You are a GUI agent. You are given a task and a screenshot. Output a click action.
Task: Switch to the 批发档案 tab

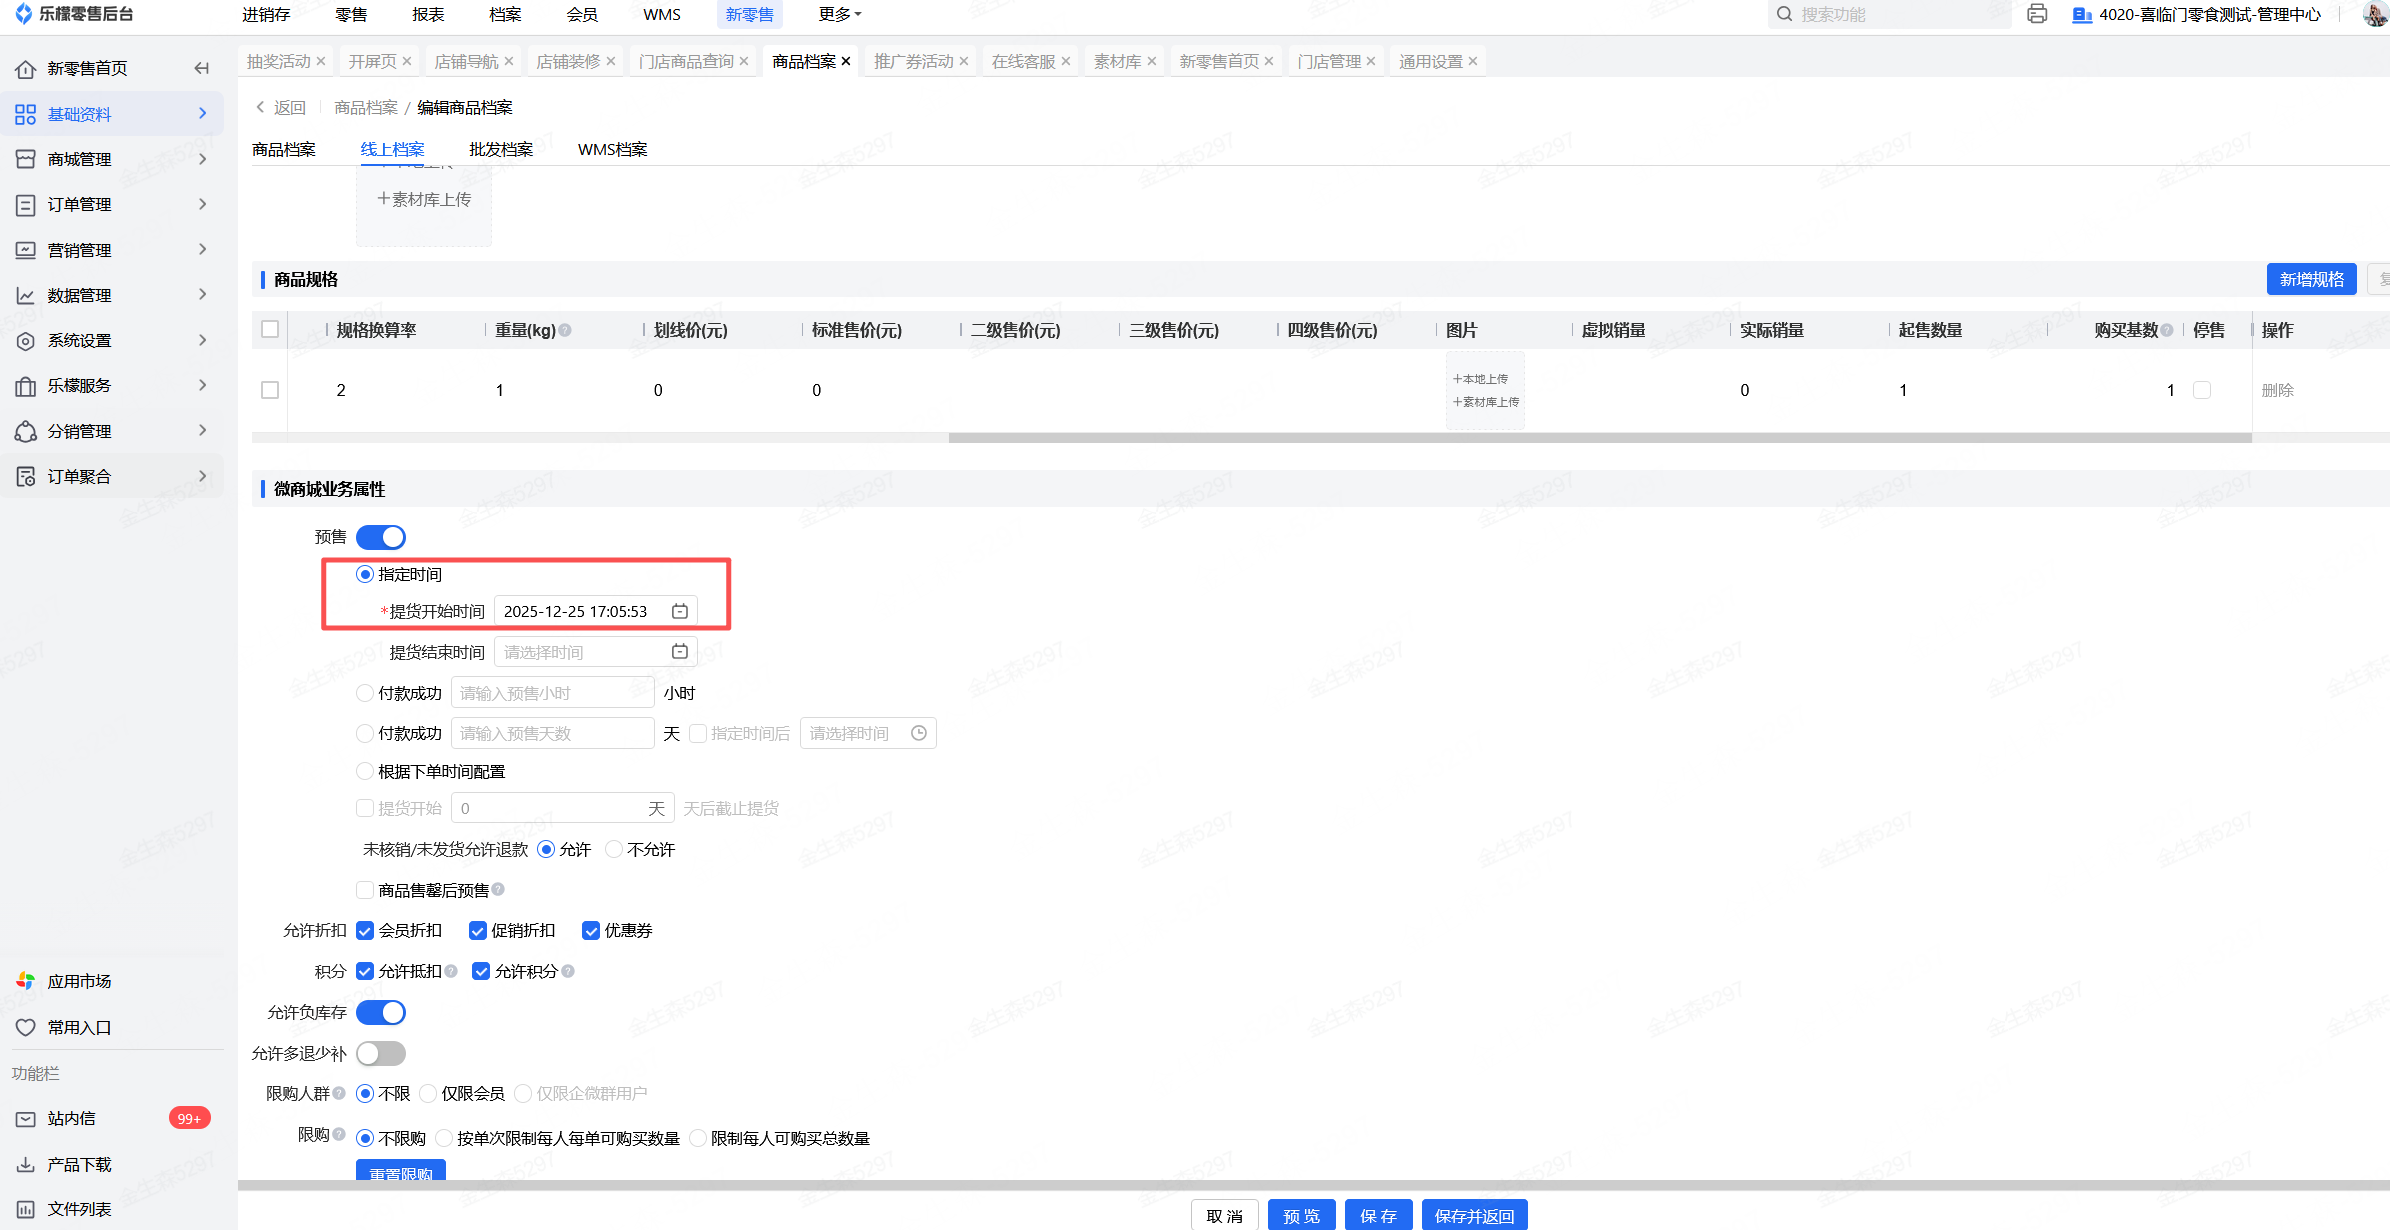[501, 149]
